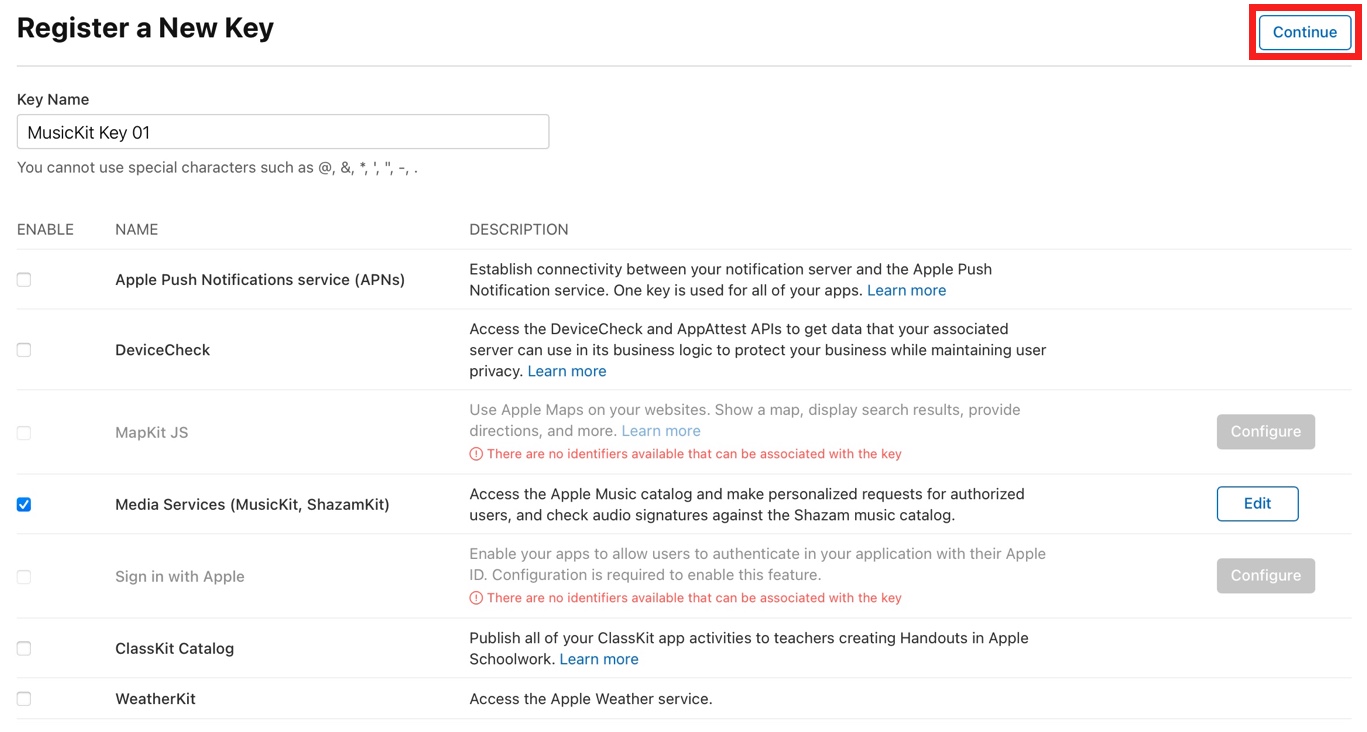Click Configure button for Sign in with Apple
The width and height of the screenshot is (1367, 732).
pyautogui.click(x=1265, y=576)
